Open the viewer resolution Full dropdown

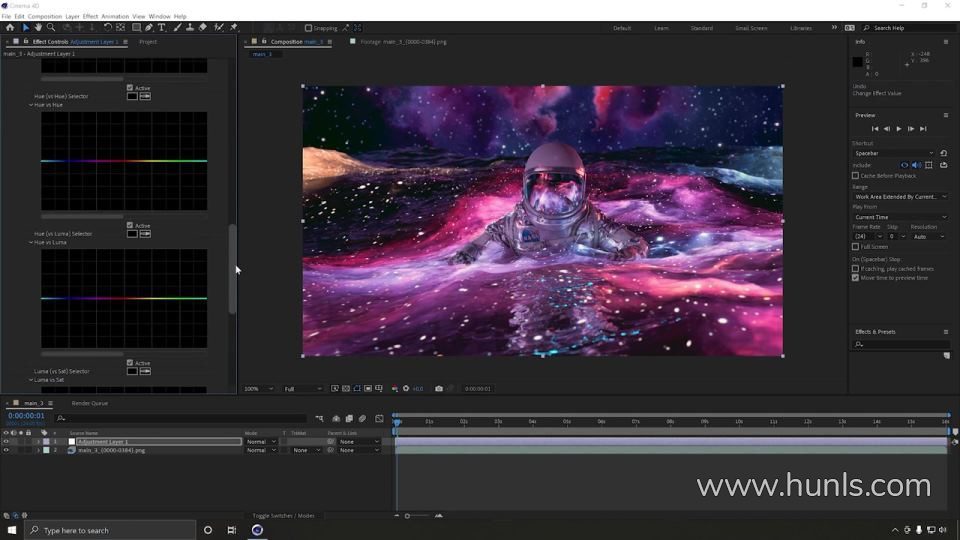(302, 389)
